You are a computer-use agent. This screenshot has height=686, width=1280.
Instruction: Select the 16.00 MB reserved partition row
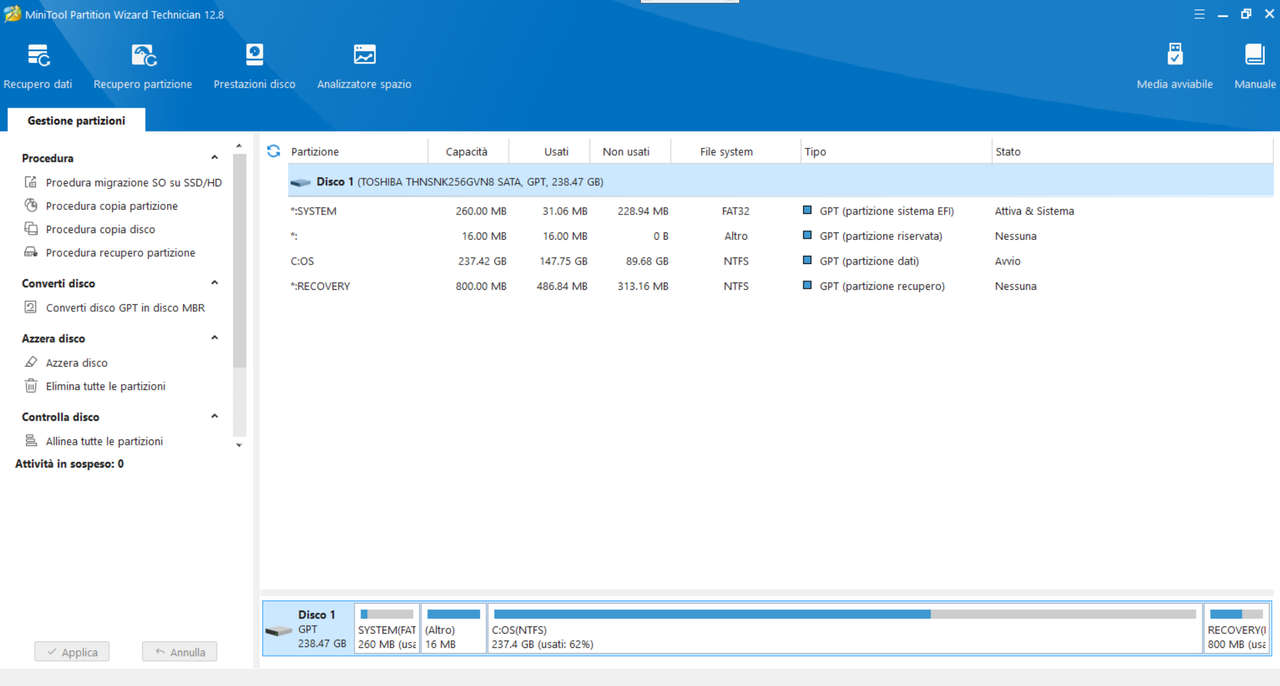point(780,236)
